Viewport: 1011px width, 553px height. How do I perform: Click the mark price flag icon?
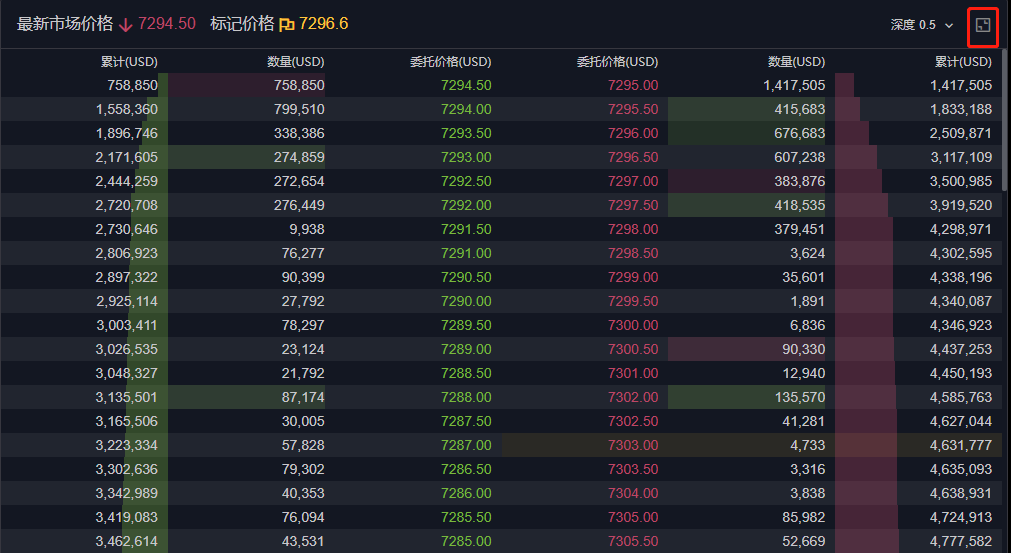287,24
